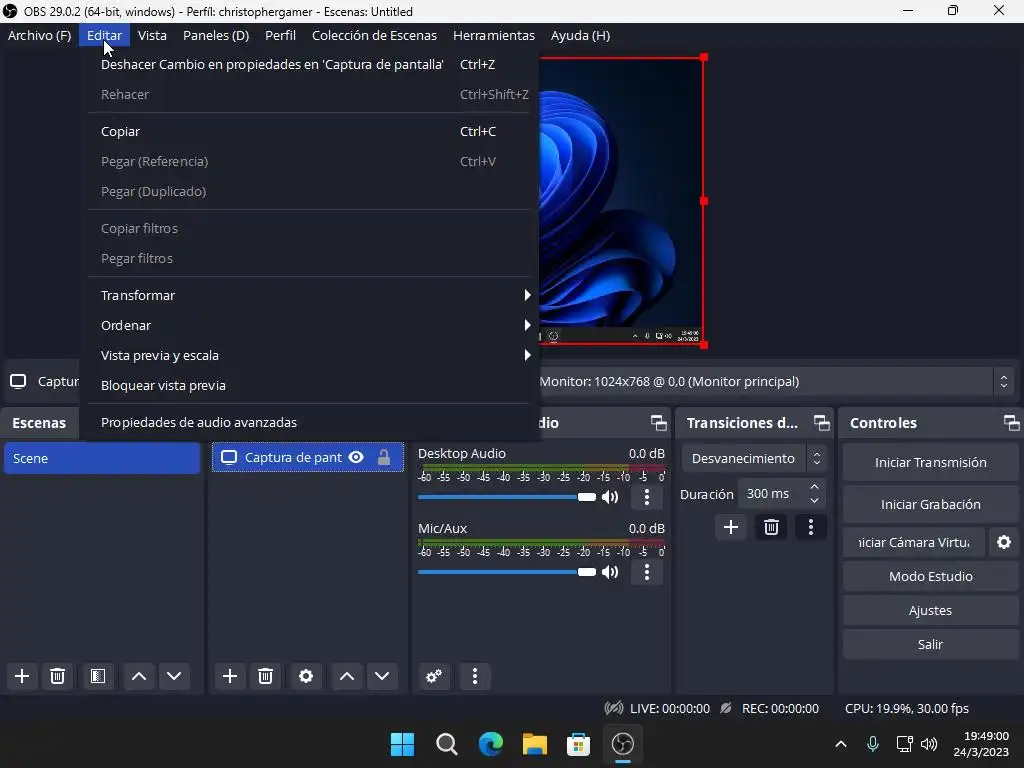
Task: Click Iniciar Transmisión button
Action: tap(930, 462)
